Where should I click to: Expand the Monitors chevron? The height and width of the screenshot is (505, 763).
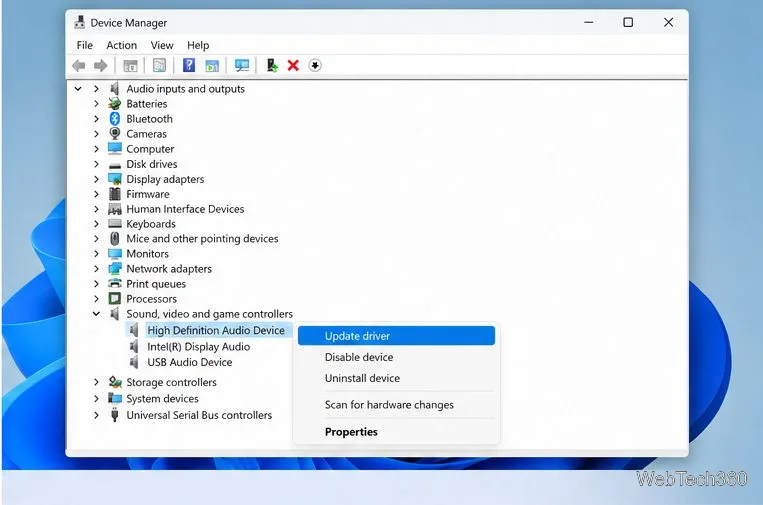pos(96,253)
